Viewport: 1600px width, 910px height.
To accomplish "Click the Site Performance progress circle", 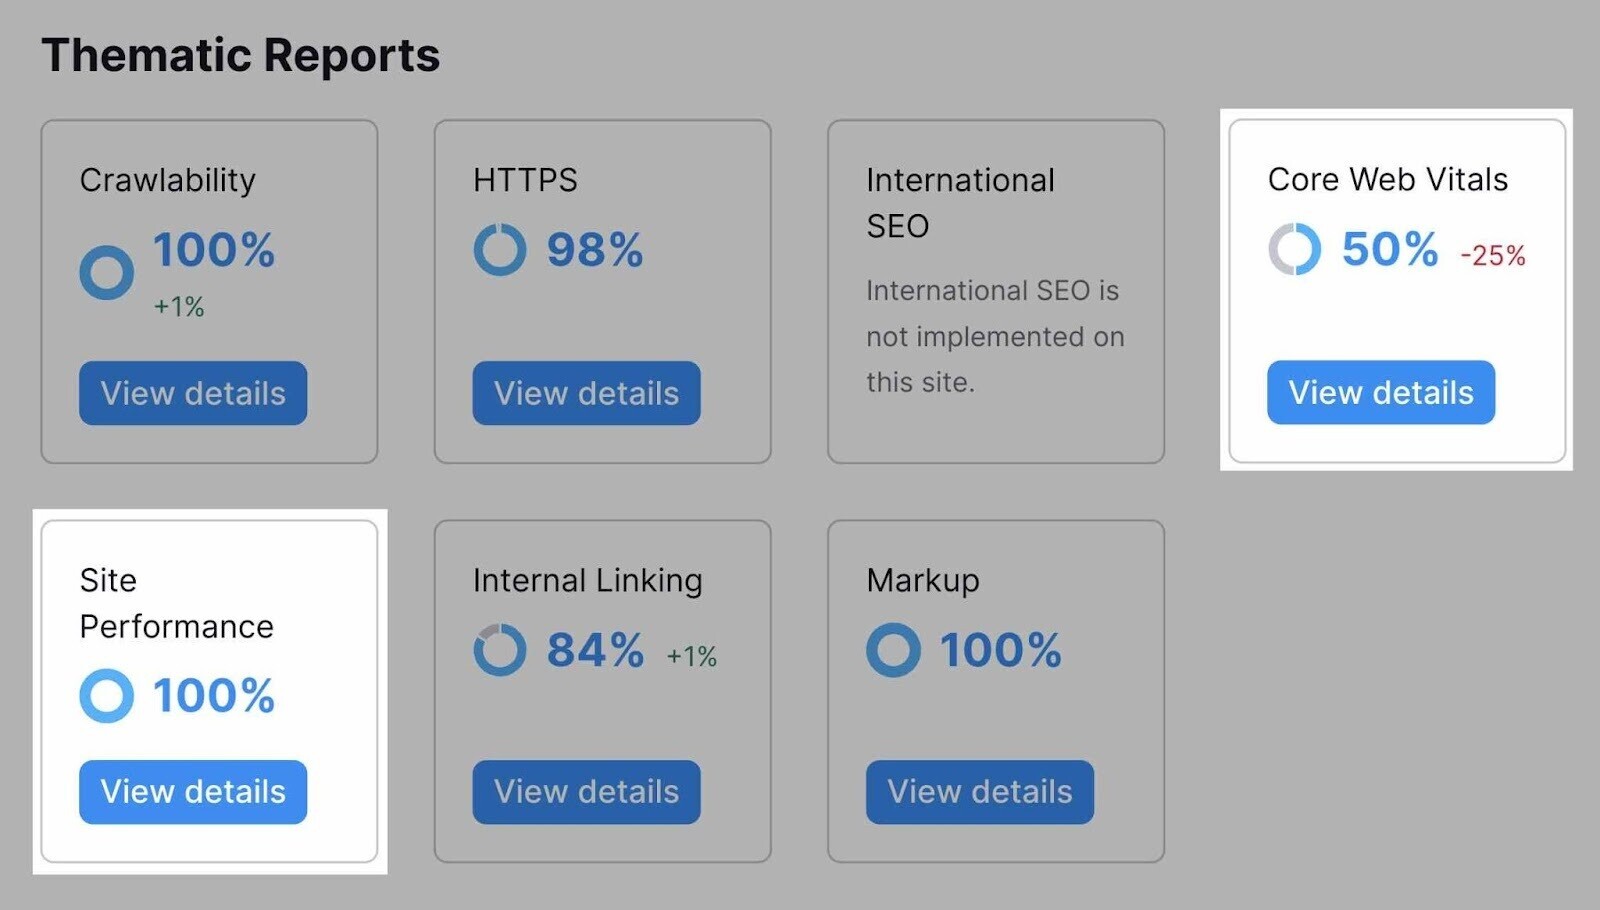I will pyautogui.click(x=106, y=696).
